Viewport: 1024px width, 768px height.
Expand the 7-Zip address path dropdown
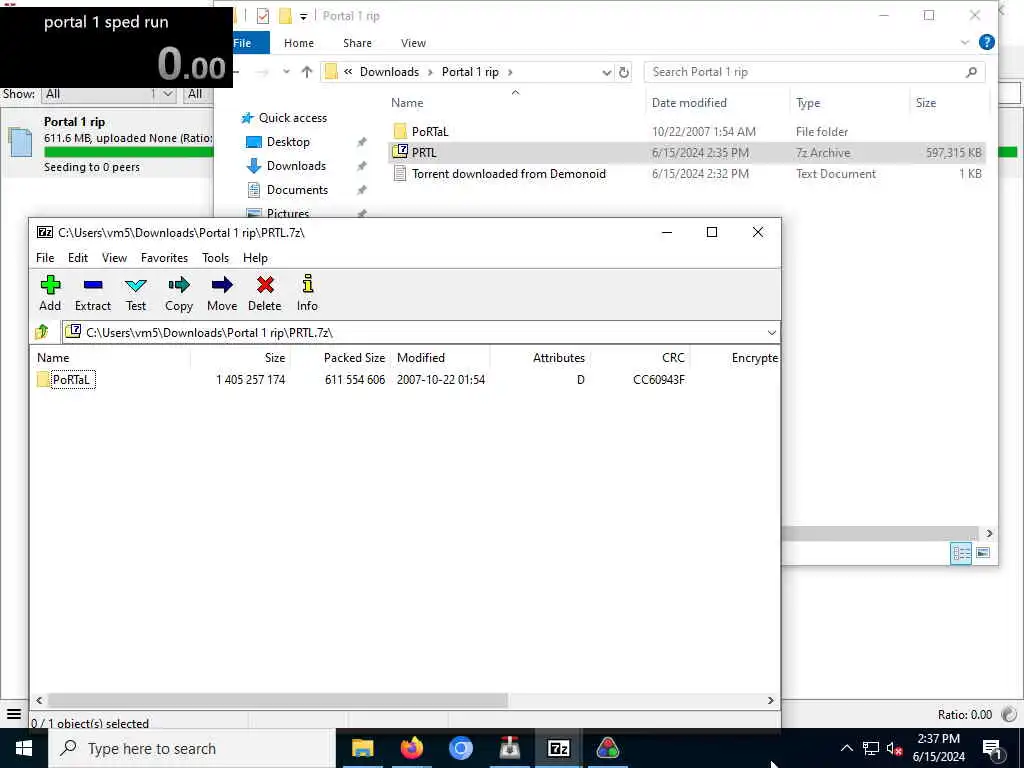coord(771,332)
